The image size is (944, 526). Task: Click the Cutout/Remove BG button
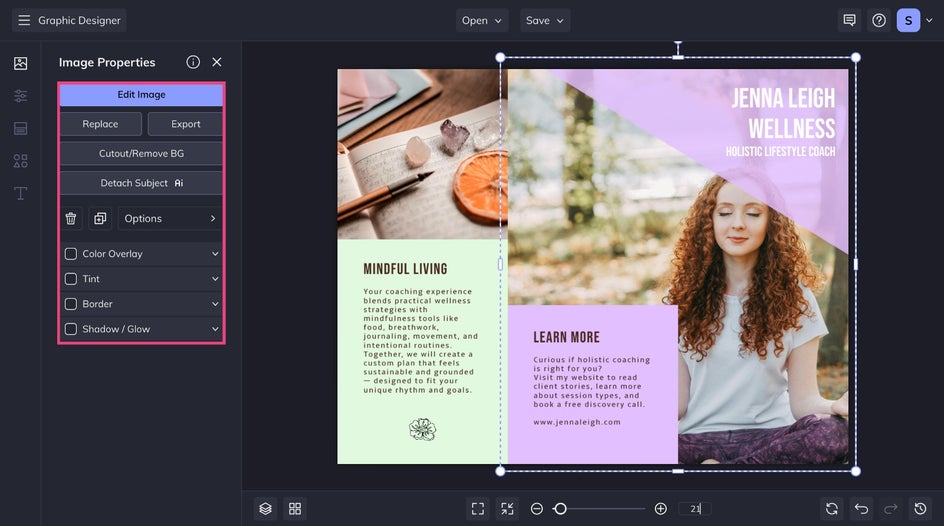[x=141, y=154]
